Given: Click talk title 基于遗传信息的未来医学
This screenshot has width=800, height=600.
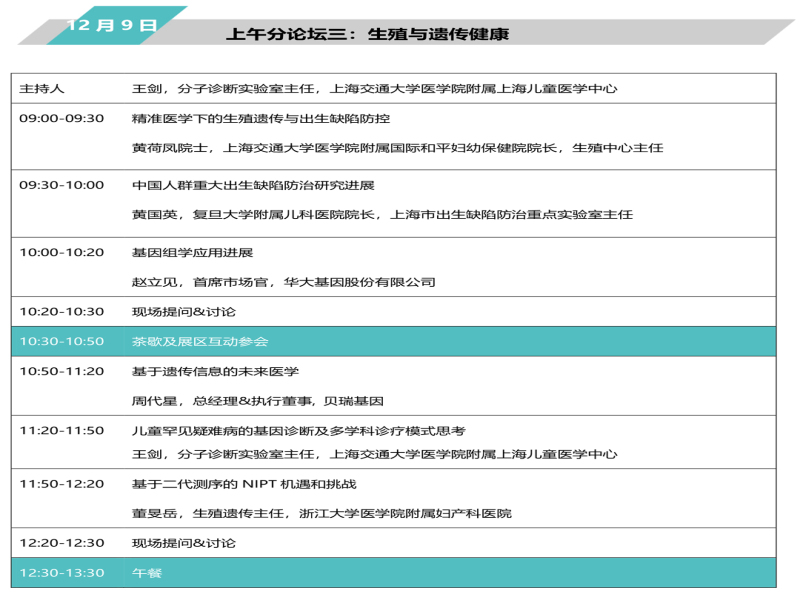Looking at the screenshot, I should pyautogui.click(x=215, y=371).
